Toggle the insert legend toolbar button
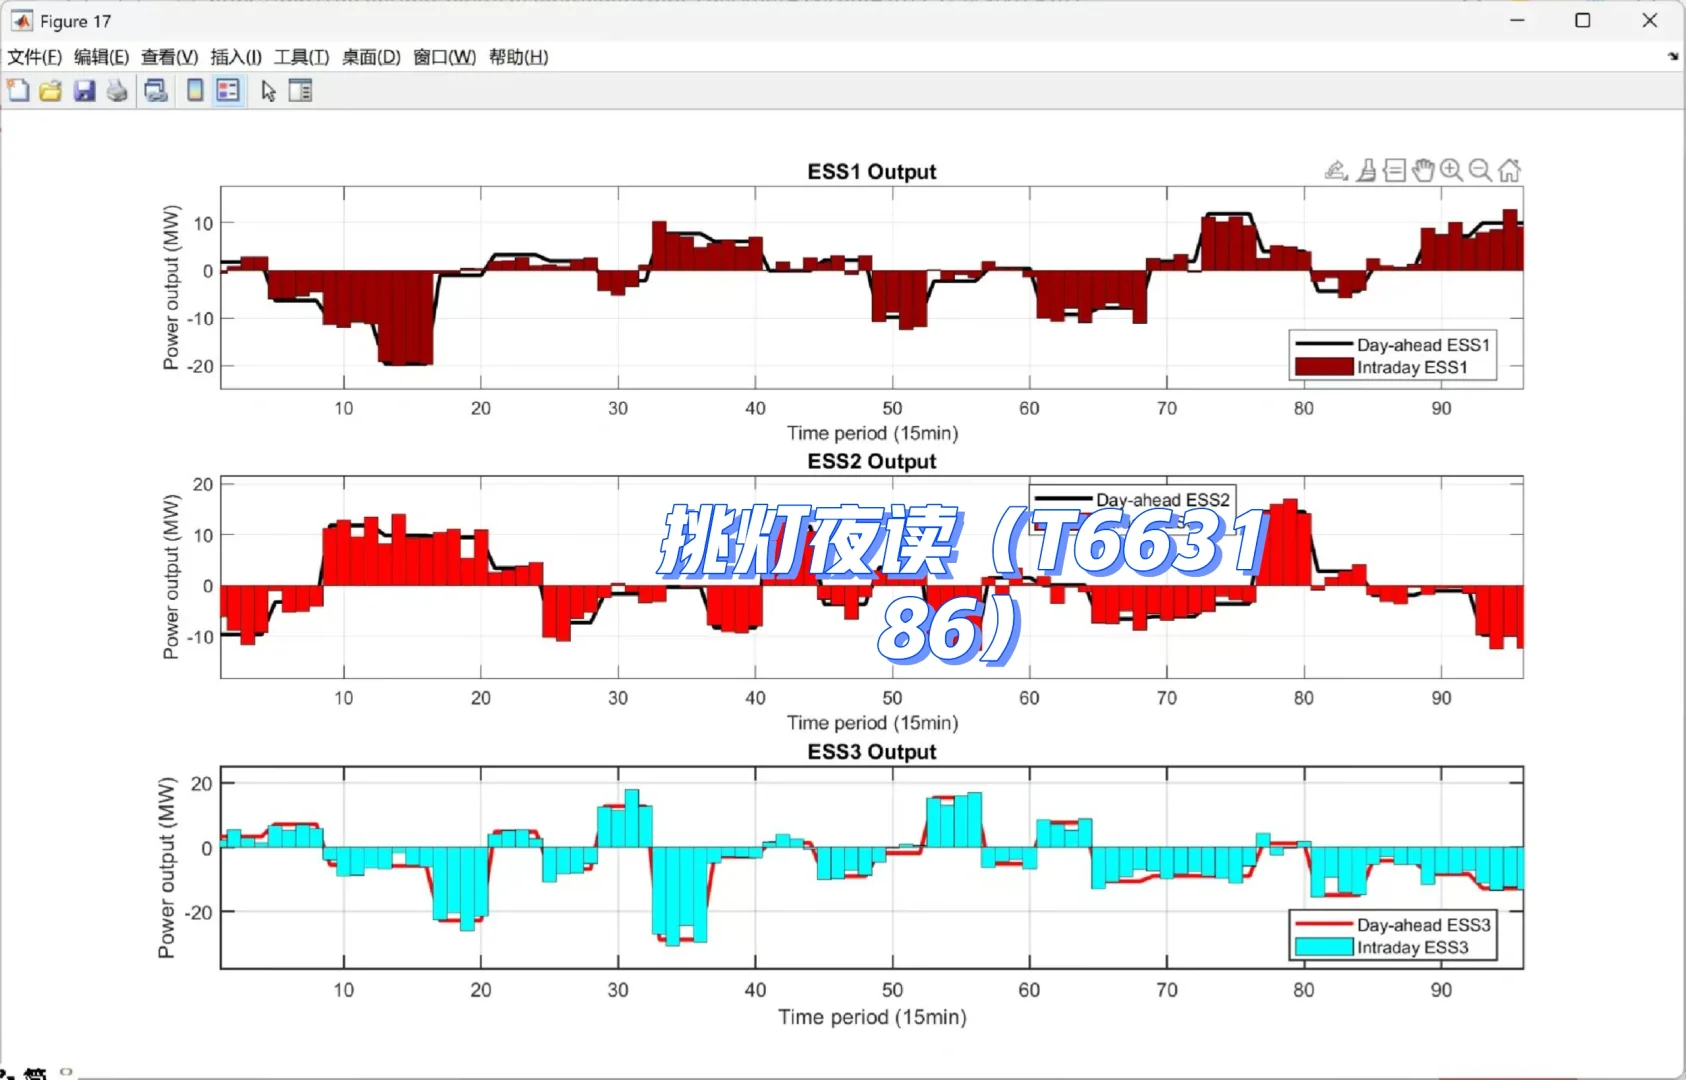 click(228, 91)
